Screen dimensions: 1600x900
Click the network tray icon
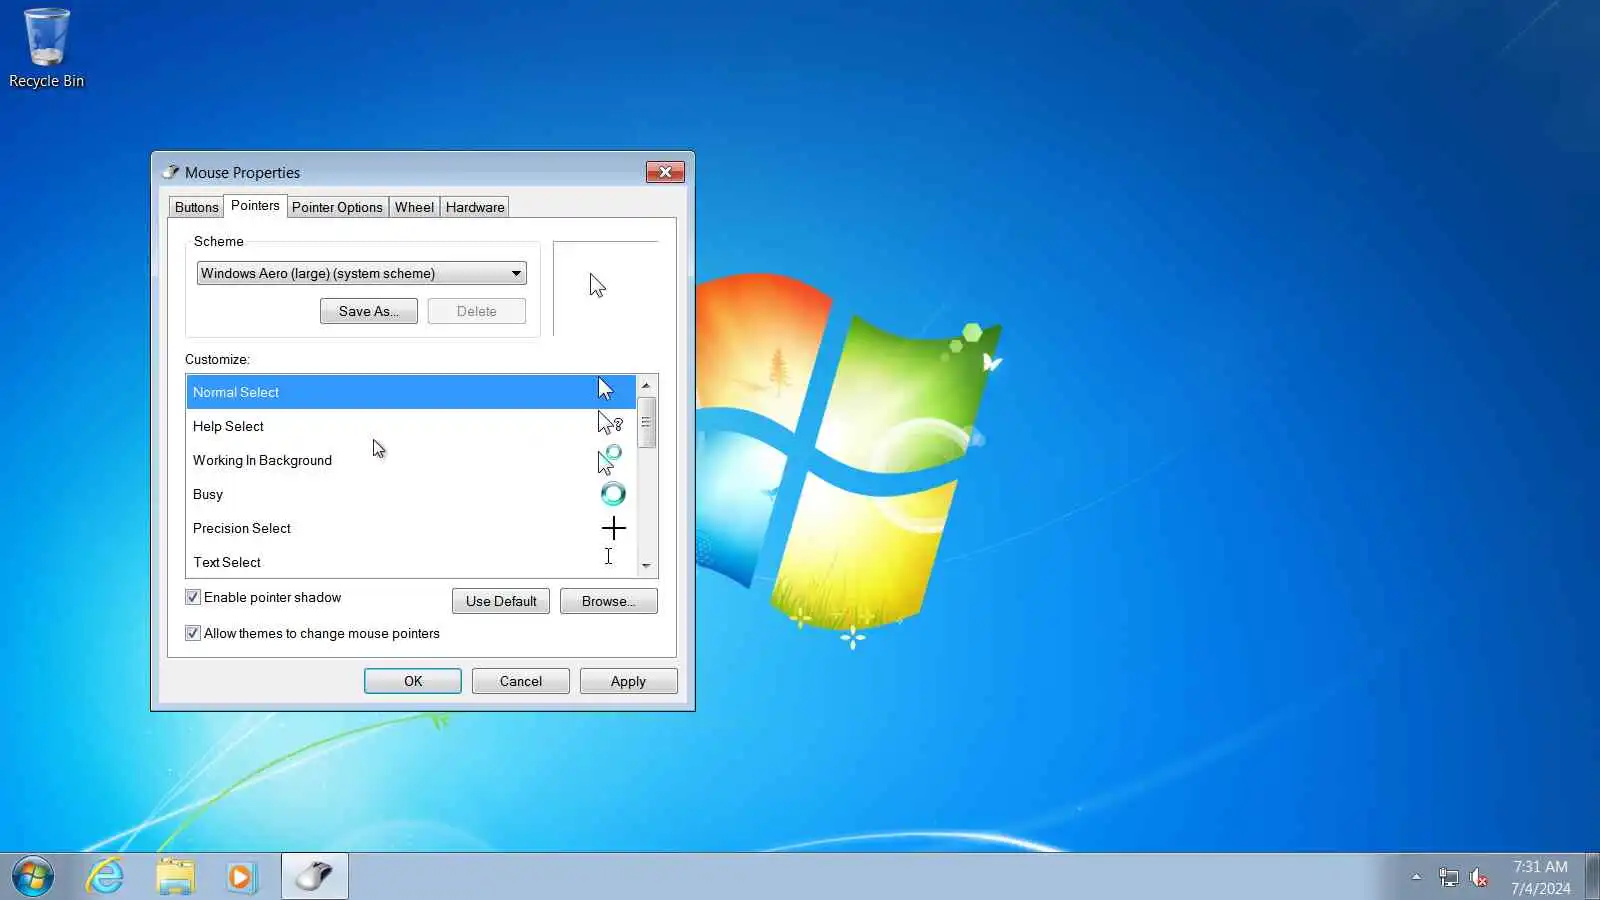1448,878
